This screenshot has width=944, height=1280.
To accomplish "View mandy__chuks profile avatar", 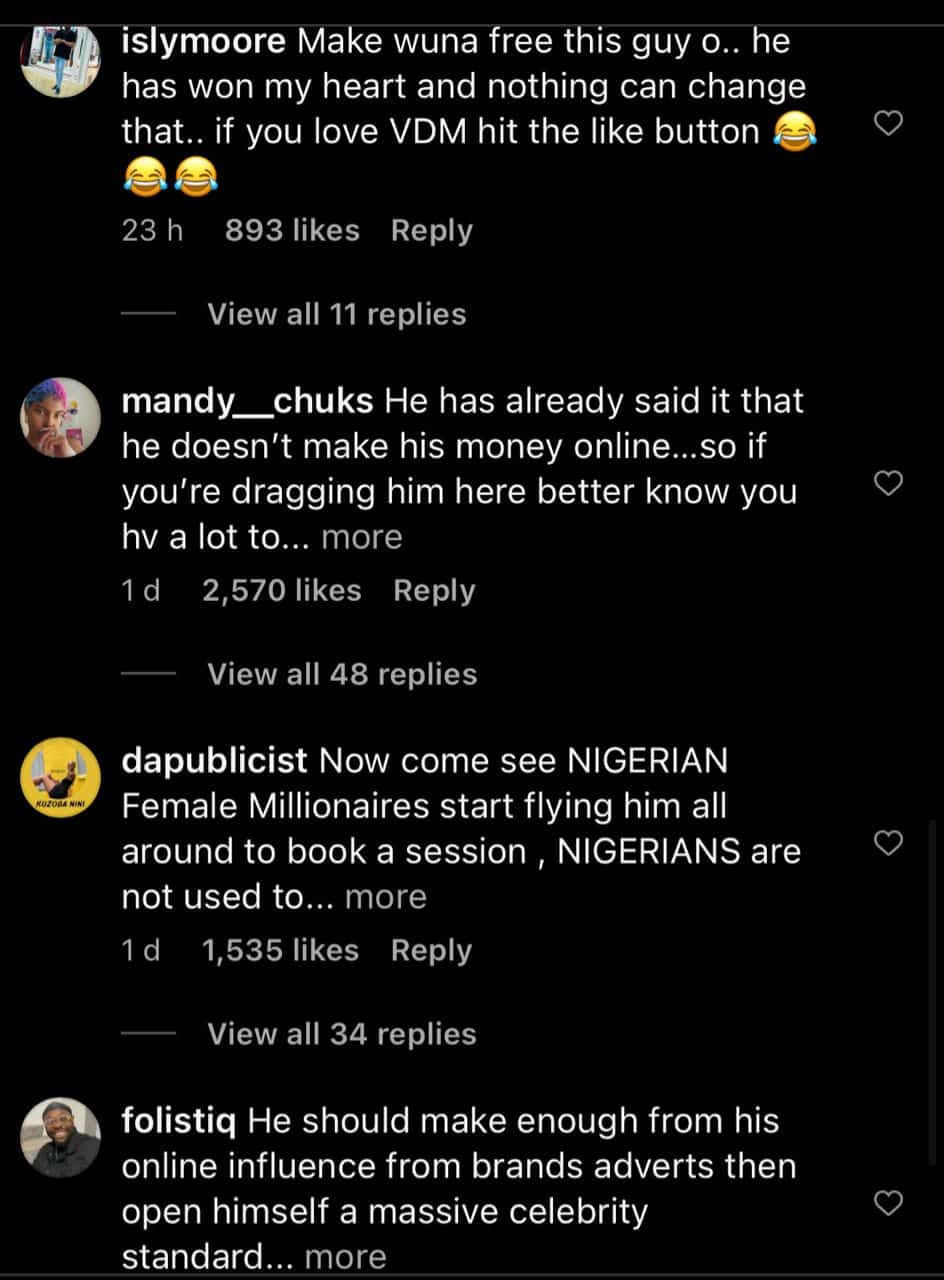I will click(60, 417).
